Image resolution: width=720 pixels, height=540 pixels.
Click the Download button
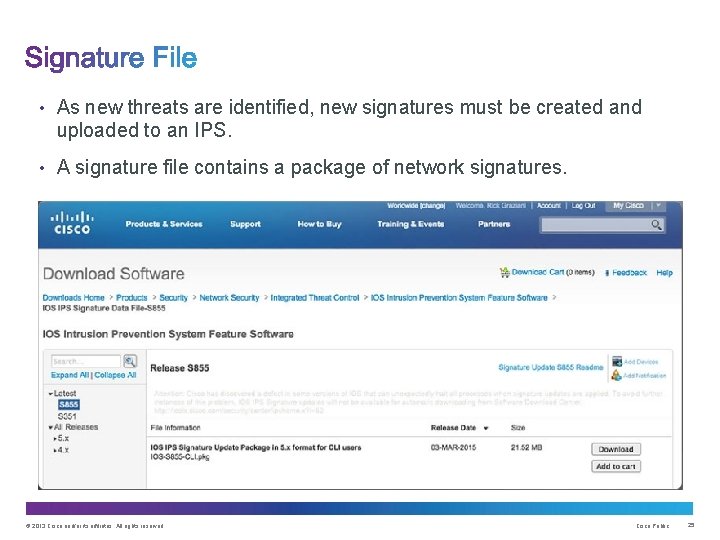pos(616,449)
